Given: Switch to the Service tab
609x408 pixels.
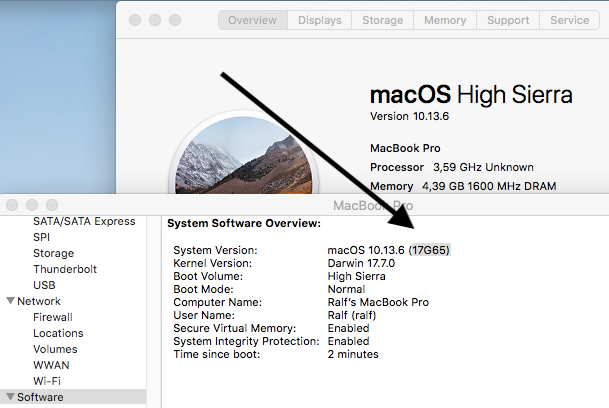Looking at the screenshot, I should (570, 20).
